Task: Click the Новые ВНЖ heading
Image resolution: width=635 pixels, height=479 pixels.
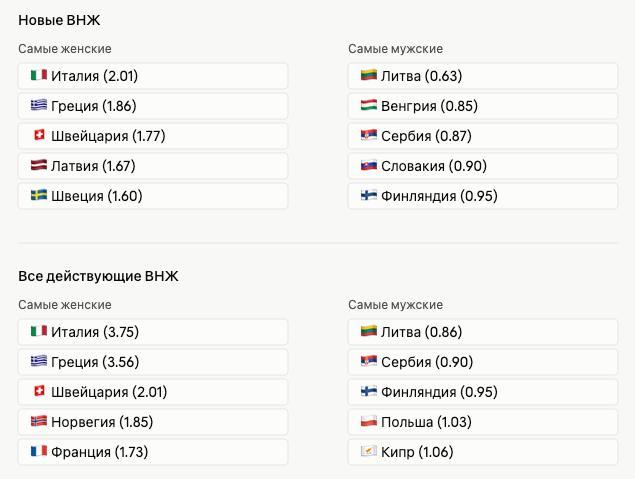Action: tap(59, 20)
